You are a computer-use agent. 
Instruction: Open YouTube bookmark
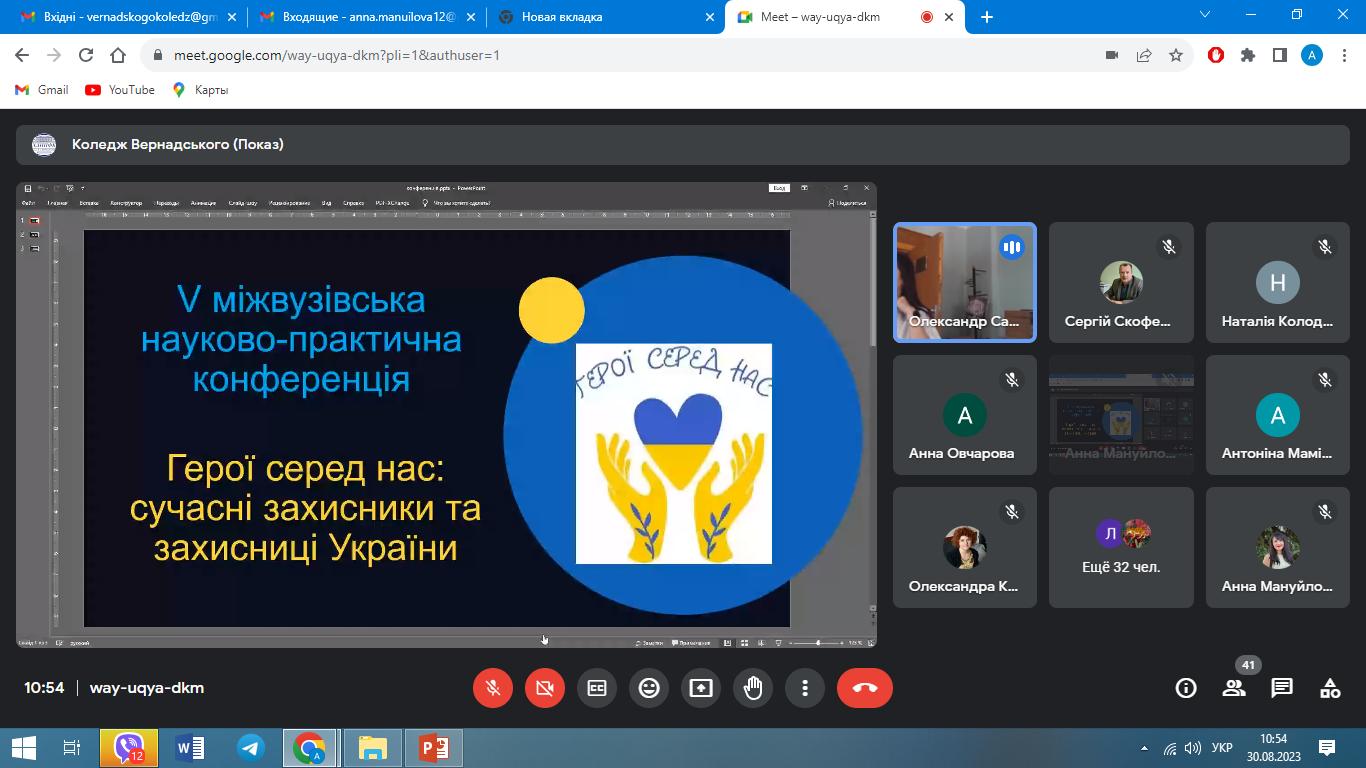point(120,90)
